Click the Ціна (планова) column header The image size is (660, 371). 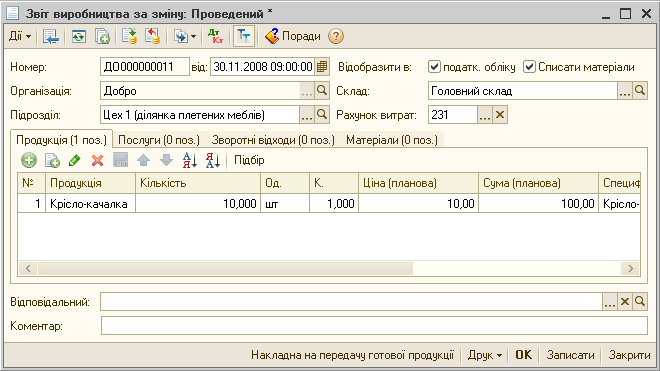coord(418,183)
